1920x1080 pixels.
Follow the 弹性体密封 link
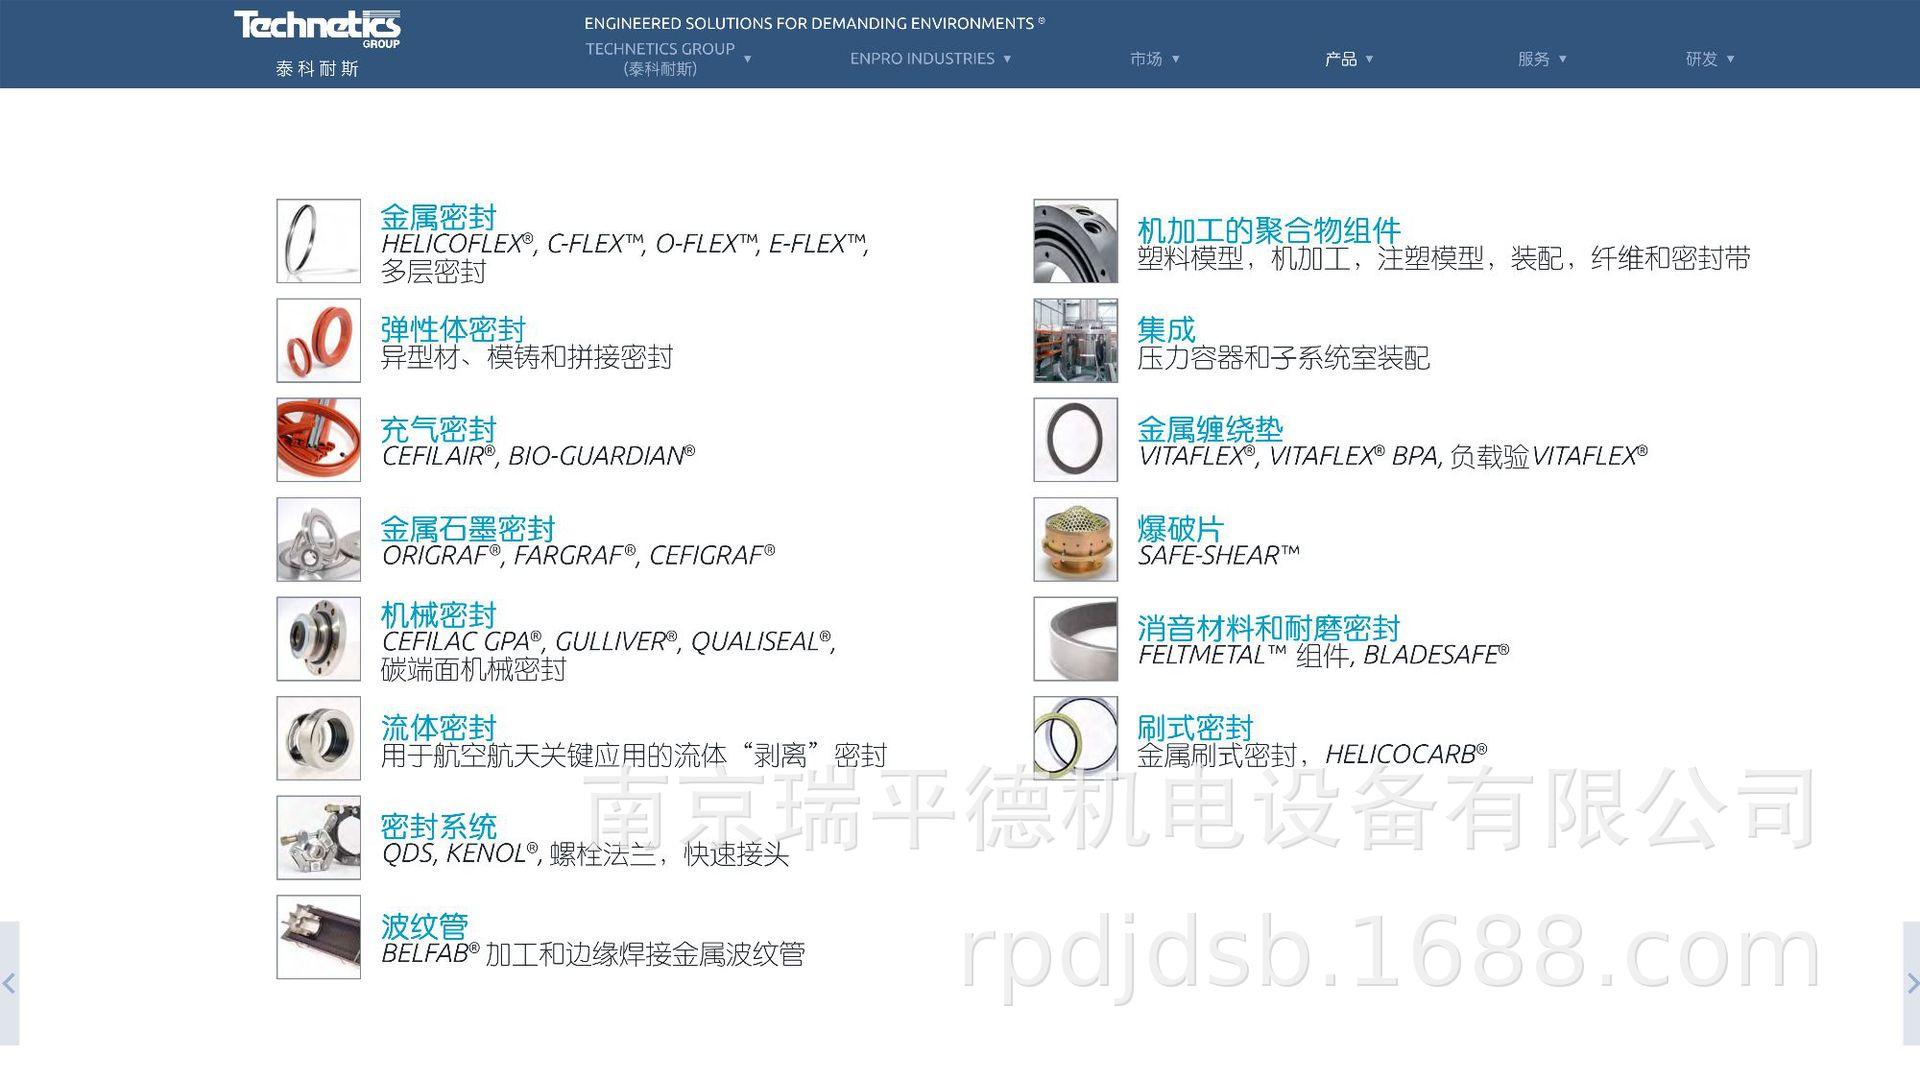coord(453,329)
